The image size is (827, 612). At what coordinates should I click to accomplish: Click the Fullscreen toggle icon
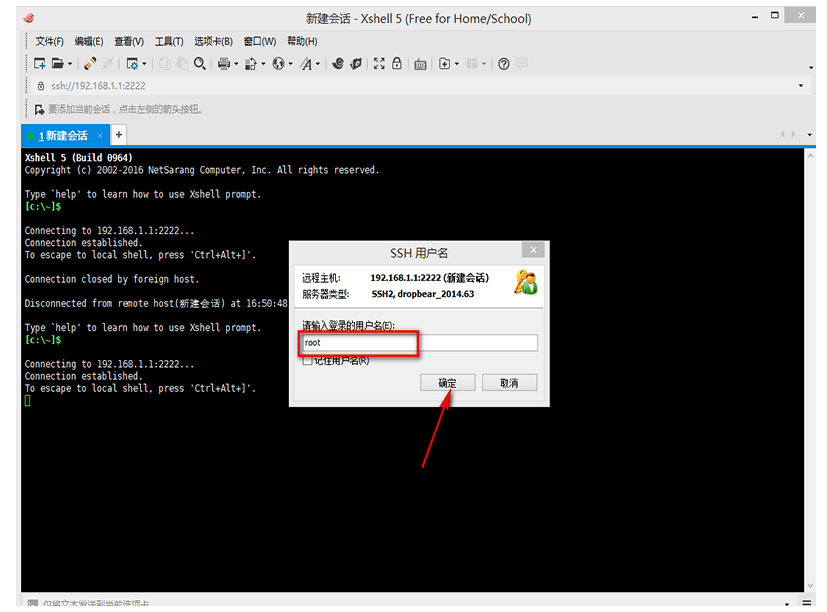pos(379,64)
